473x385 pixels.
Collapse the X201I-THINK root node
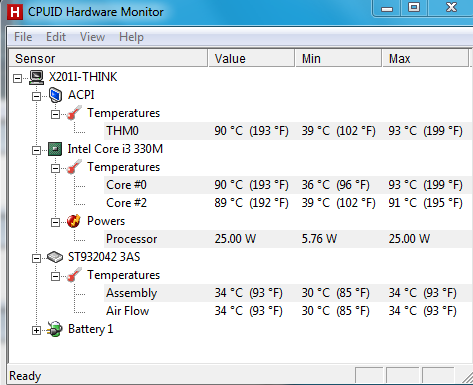17,79
